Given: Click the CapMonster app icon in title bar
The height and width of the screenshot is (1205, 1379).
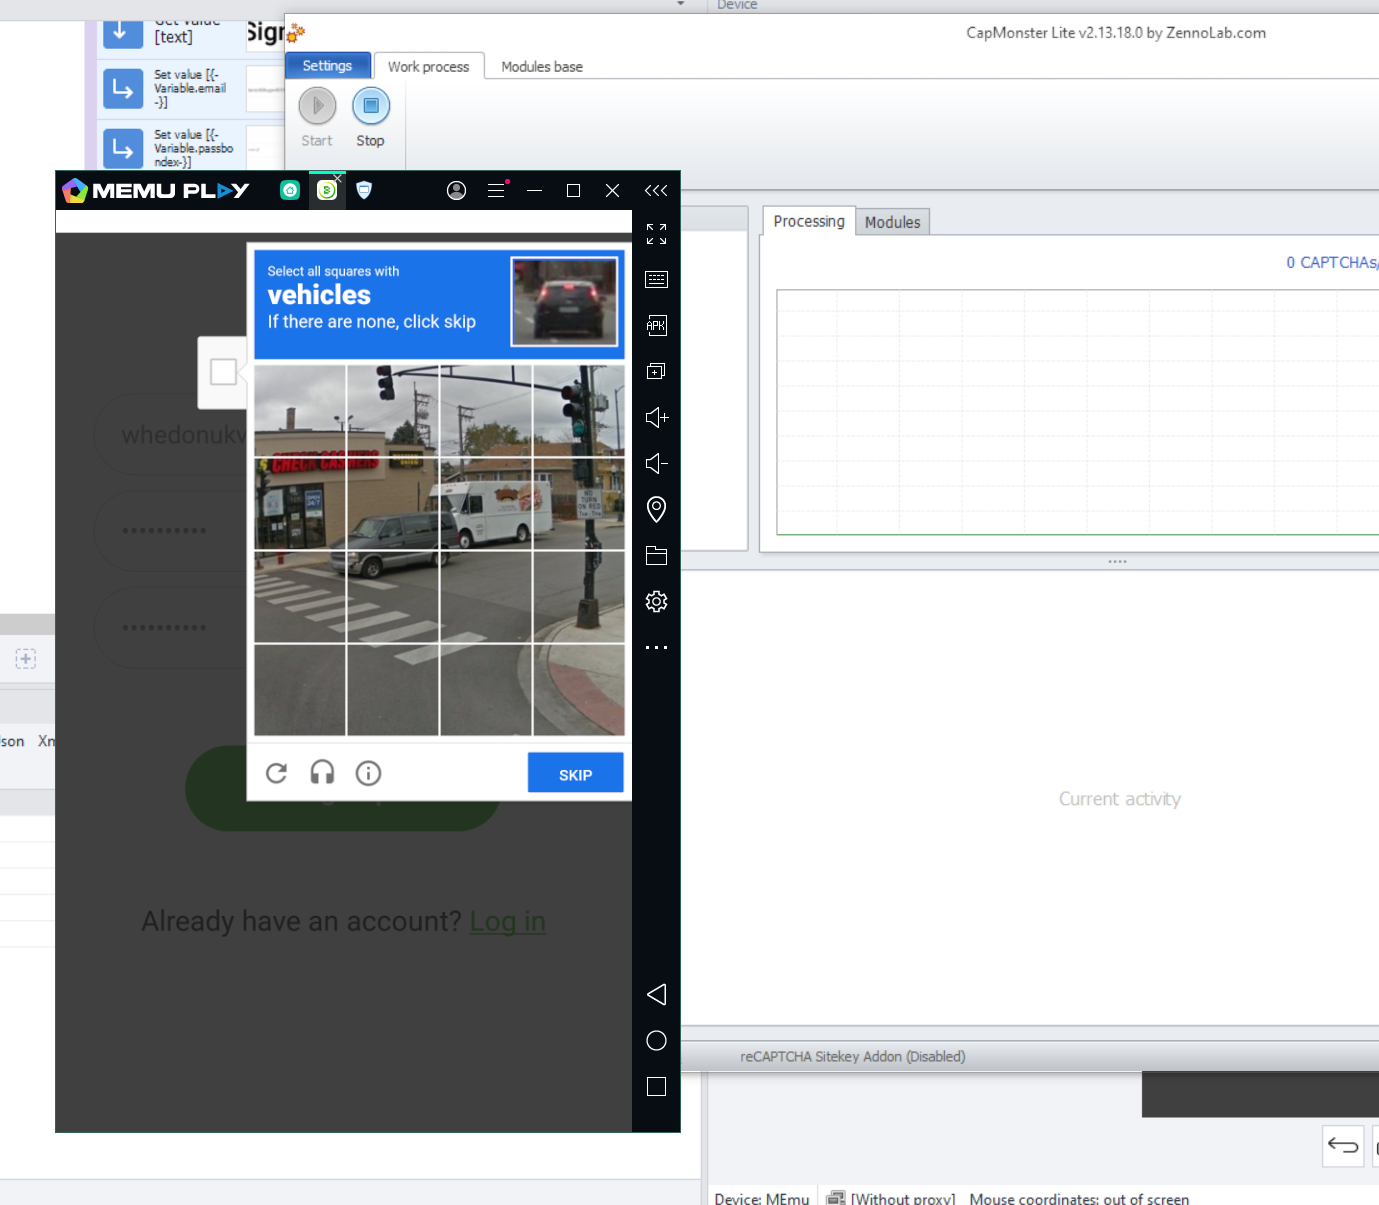Looking at the screenshot, I should (x=296, y=34).
